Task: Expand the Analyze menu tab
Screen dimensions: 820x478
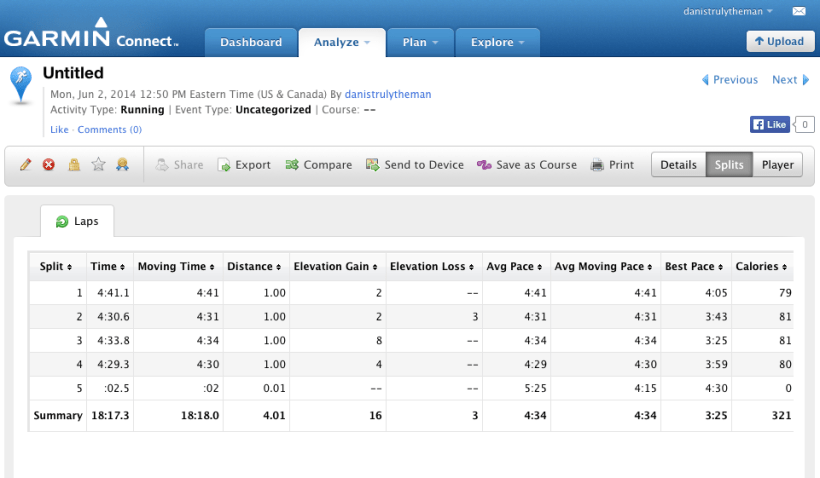Action: coord(342,42)
